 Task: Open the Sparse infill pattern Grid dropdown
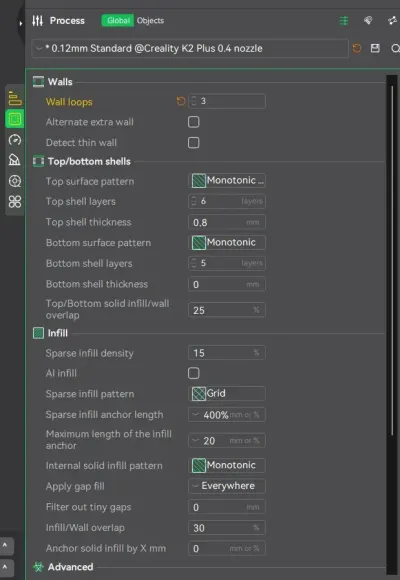(227, 394)
